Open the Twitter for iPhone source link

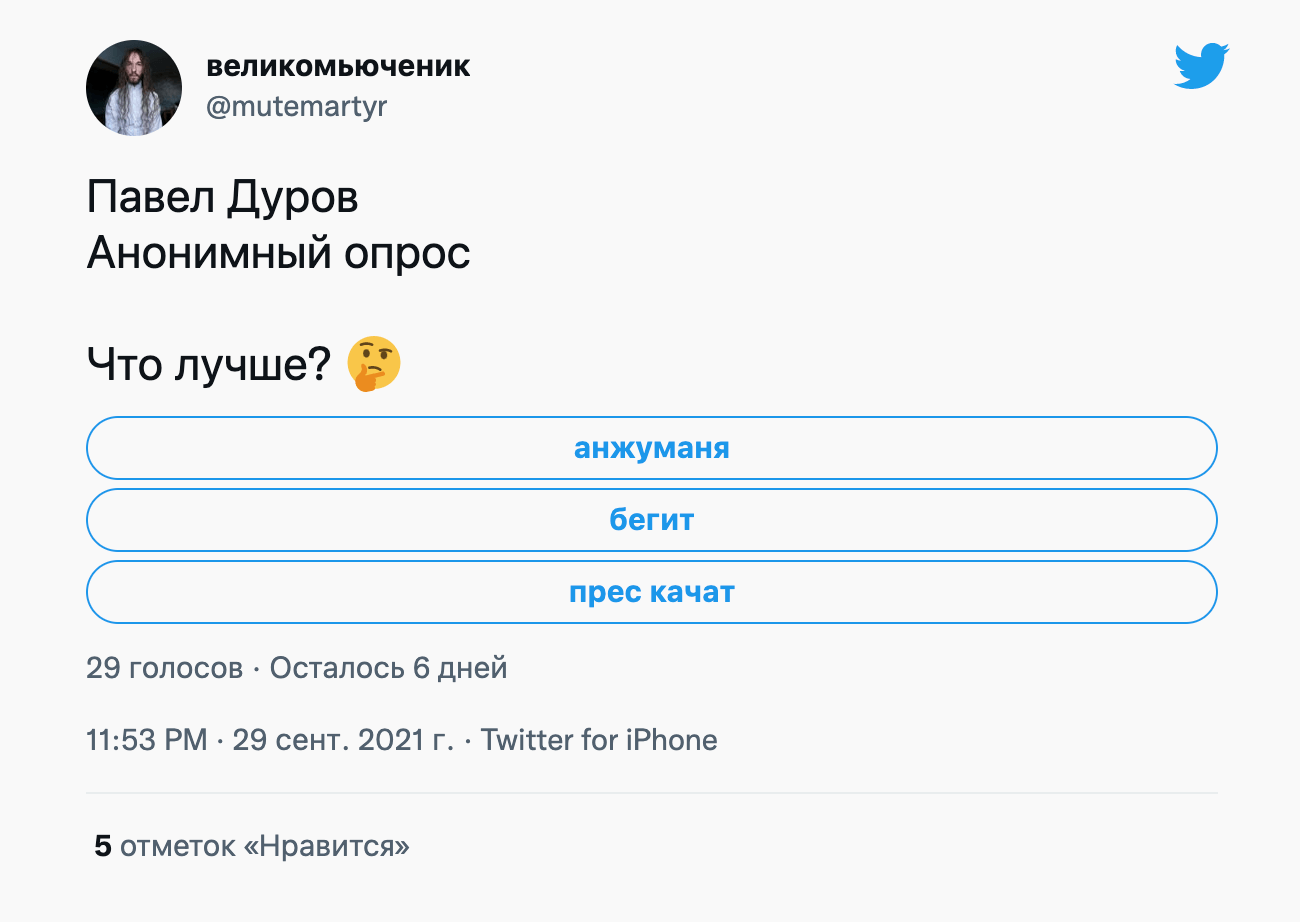[x=599, y=741]
